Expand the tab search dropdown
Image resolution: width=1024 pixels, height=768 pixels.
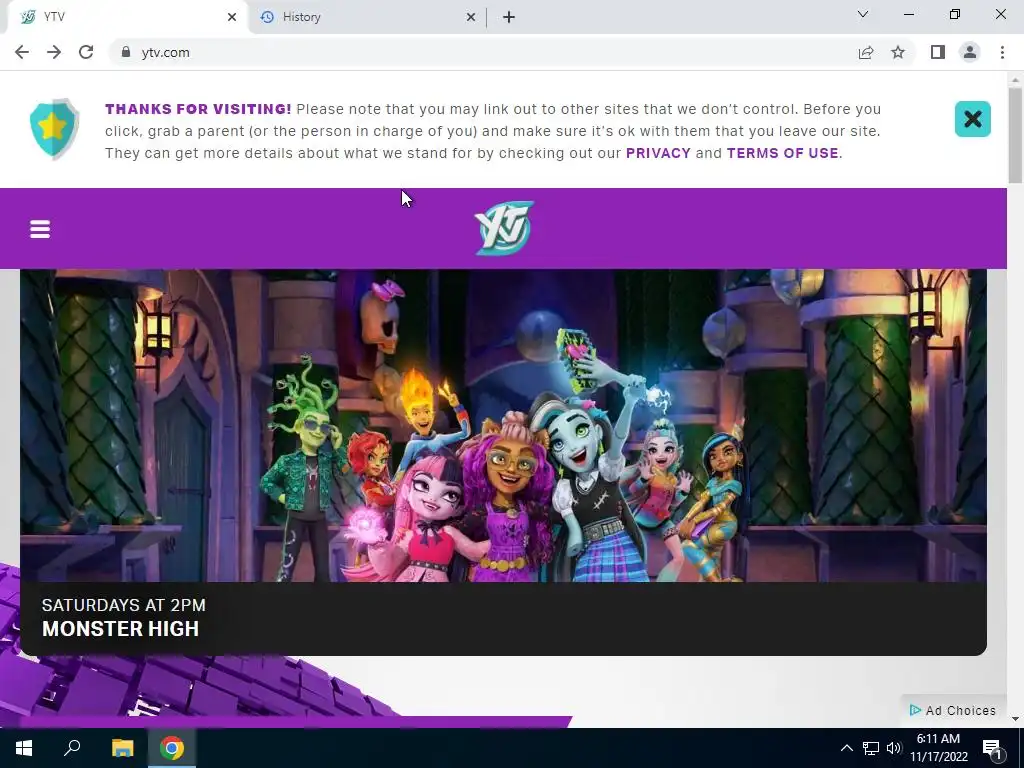click(863, 14)
